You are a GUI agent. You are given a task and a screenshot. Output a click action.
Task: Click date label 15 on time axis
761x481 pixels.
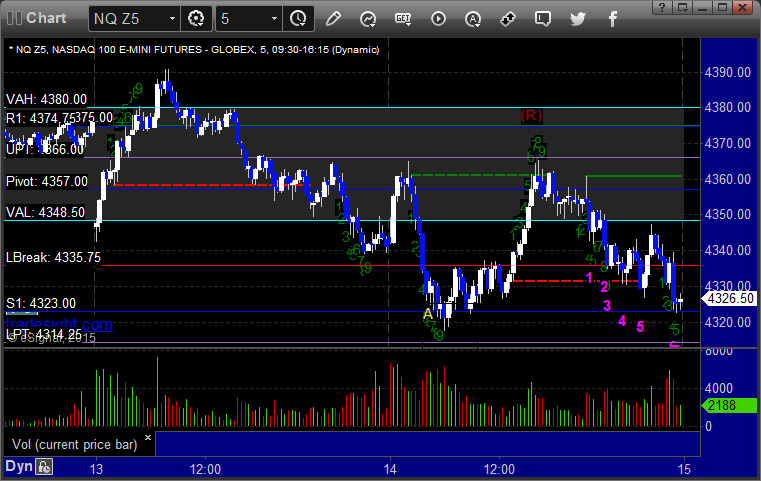684,469
